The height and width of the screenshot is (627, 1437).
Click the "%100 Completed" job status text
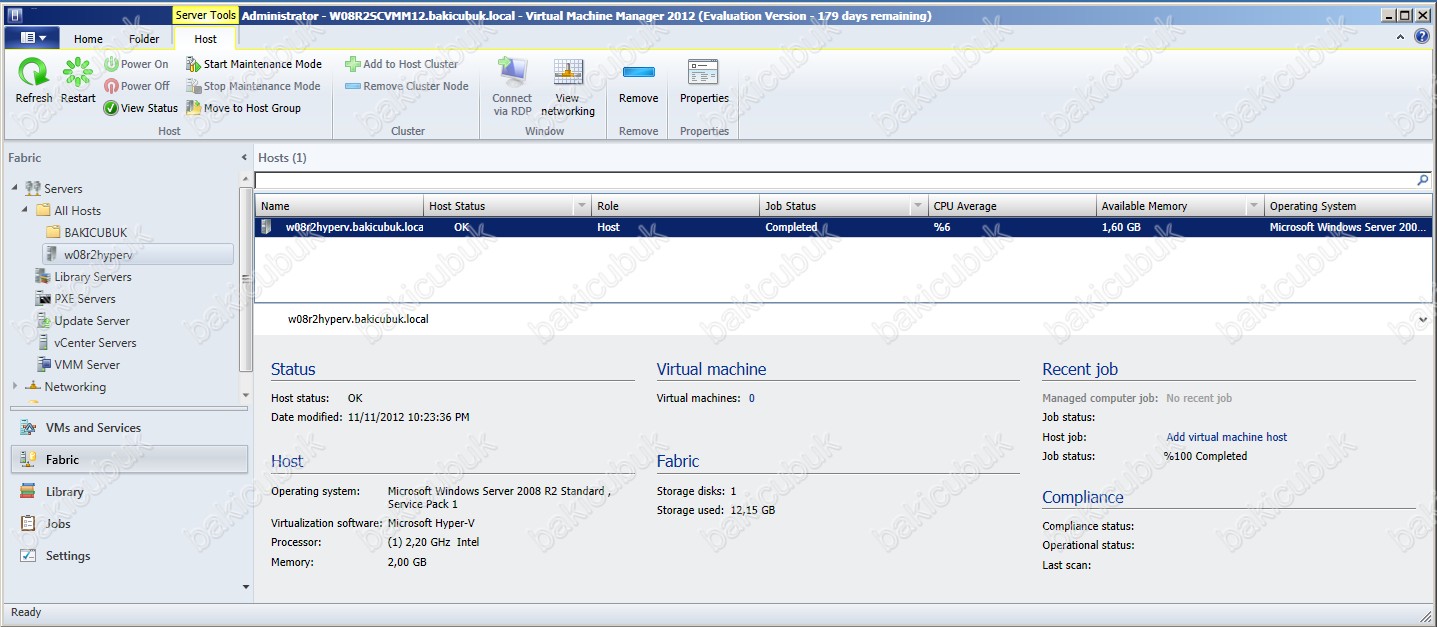(1205, 456)
